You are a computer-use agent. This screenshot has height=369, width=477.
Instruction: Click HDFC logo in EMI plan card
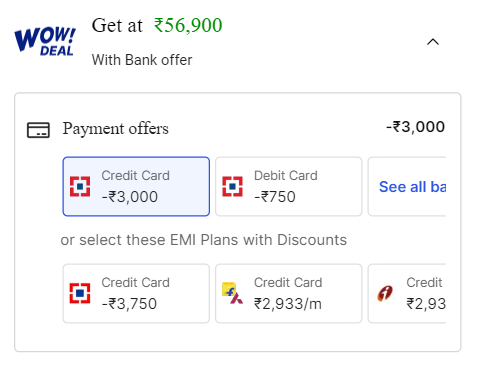click(80, 293)
